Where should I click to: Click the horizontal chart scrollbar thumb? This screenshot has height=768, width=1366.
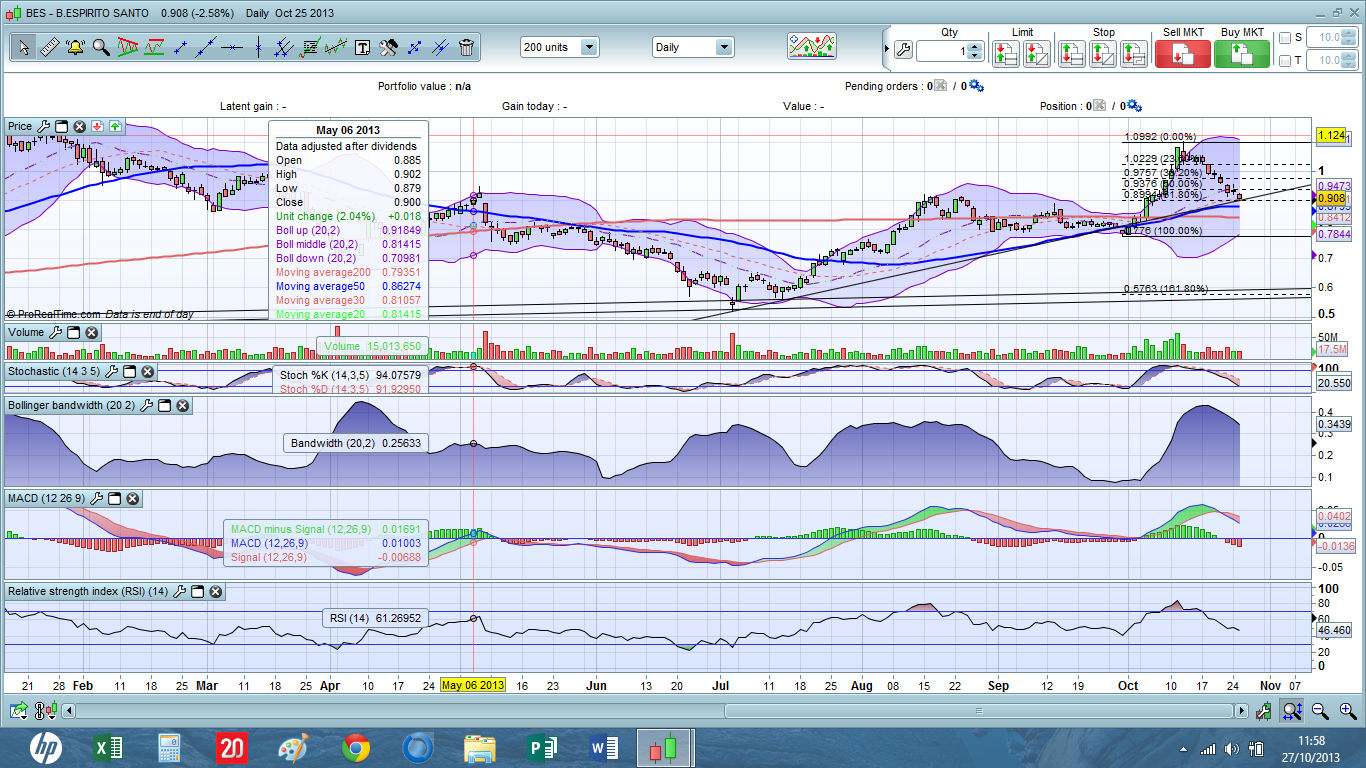pos(980,711)
